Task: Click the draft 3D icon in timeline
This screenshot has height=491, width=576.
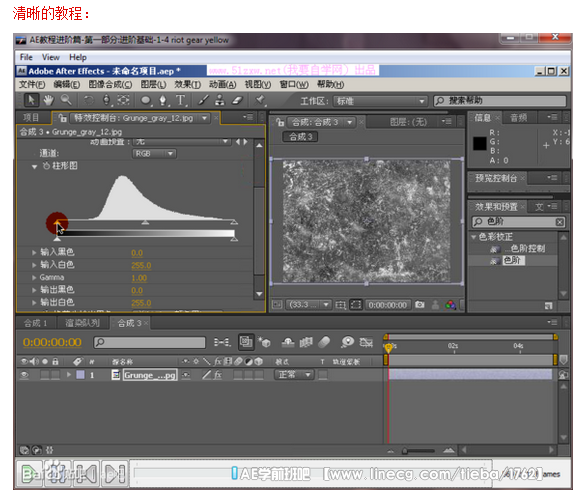Action: [264, 342]
